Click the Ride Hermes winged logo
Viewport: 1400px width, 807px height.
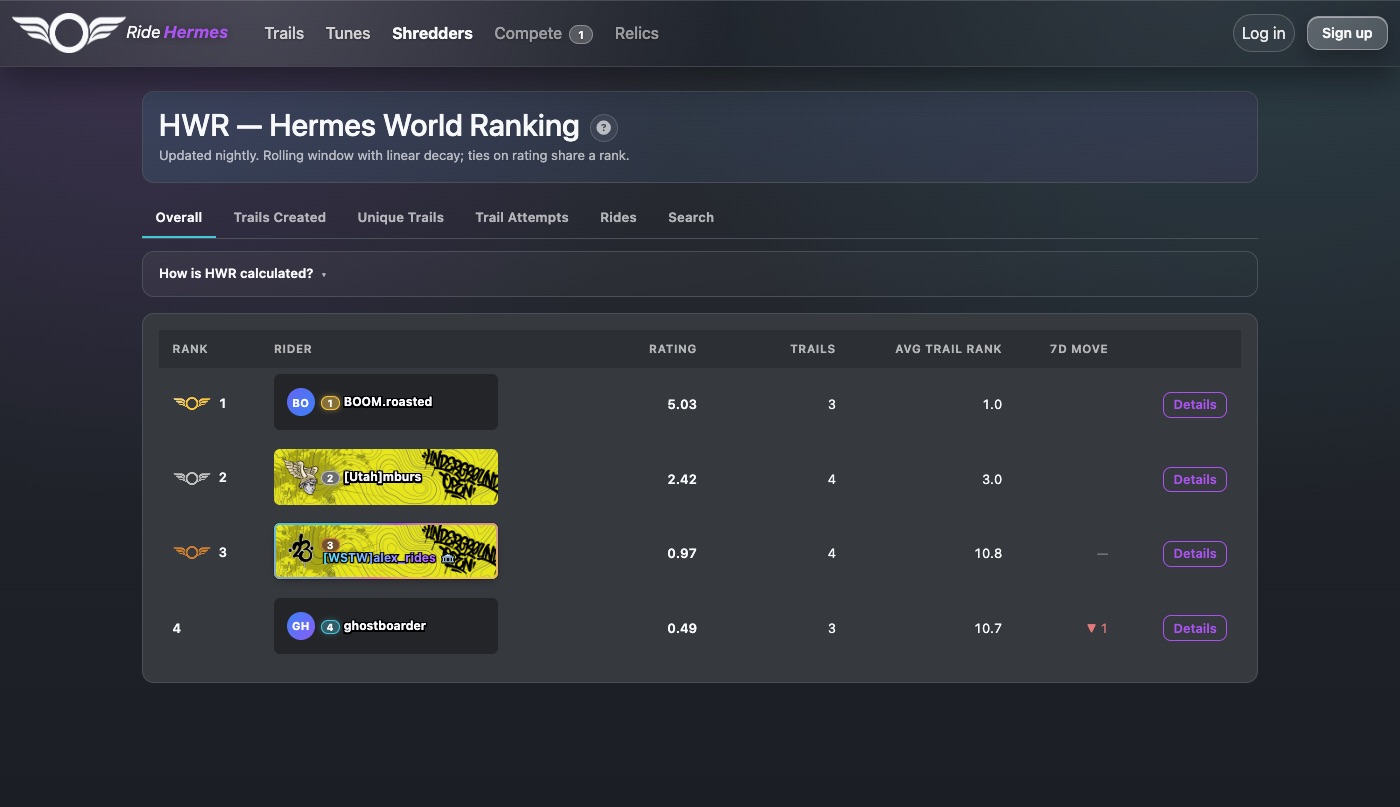pos(68,33)
